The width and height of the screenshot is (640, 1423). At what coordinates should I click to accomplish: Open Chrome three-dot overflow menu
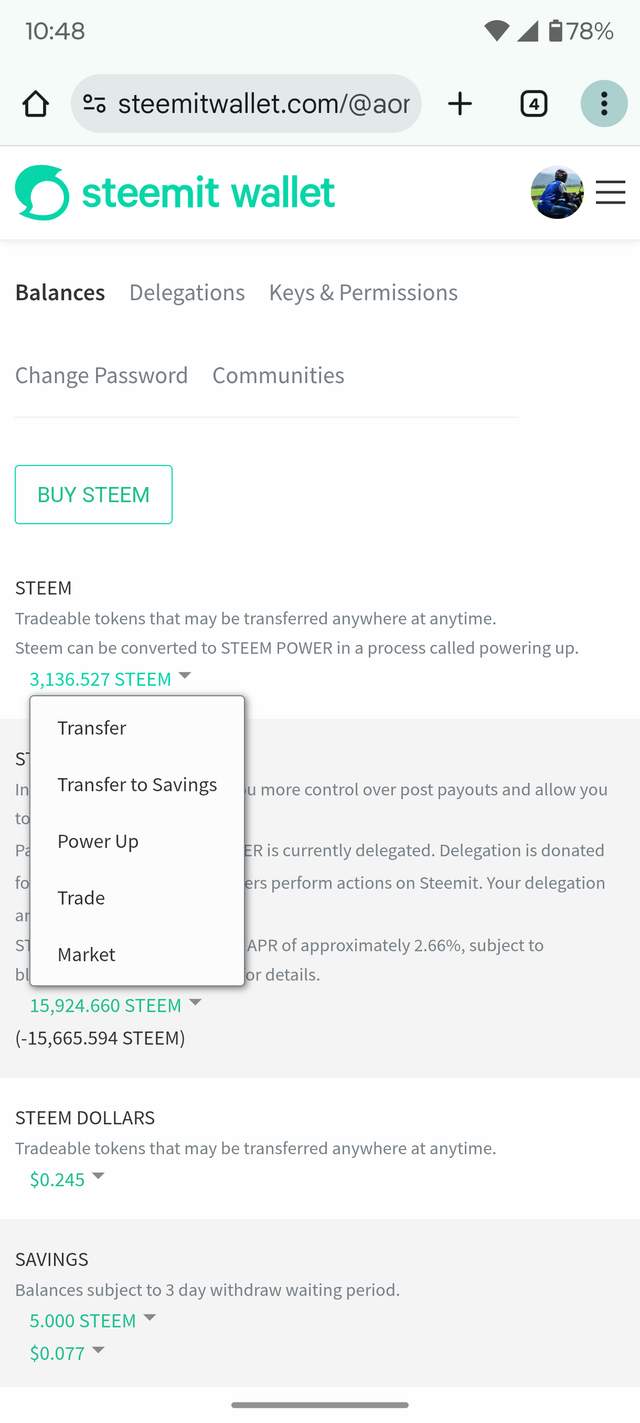tap(604, 104)
